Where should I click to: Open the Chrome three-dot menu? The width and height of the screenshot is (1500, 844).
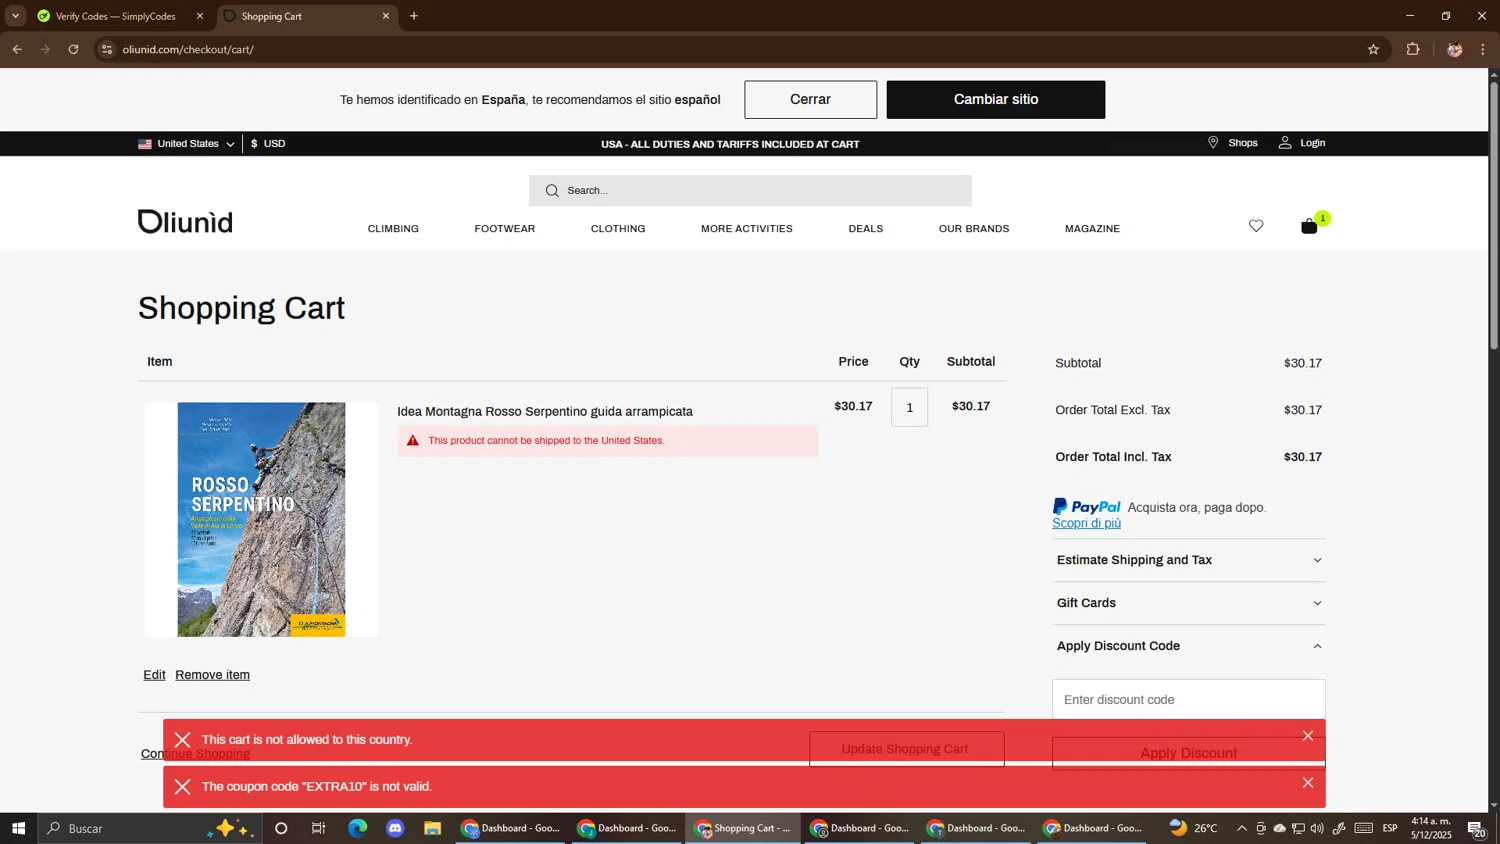coord(1483,49)
